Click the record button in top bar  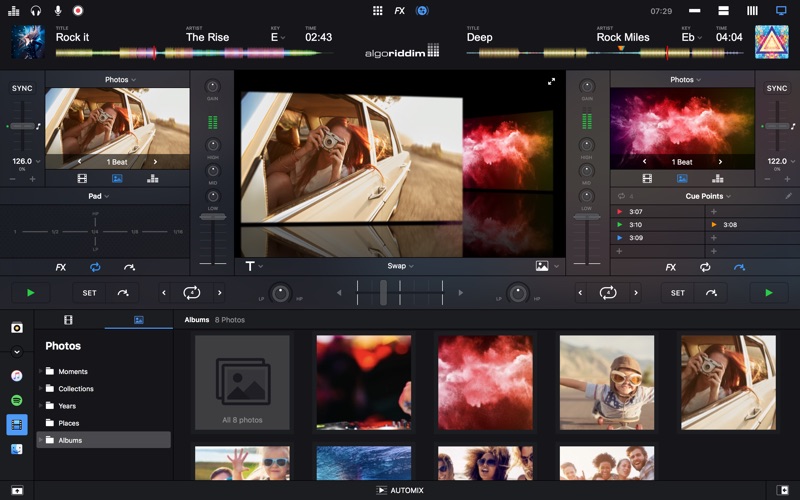[78, 10]
